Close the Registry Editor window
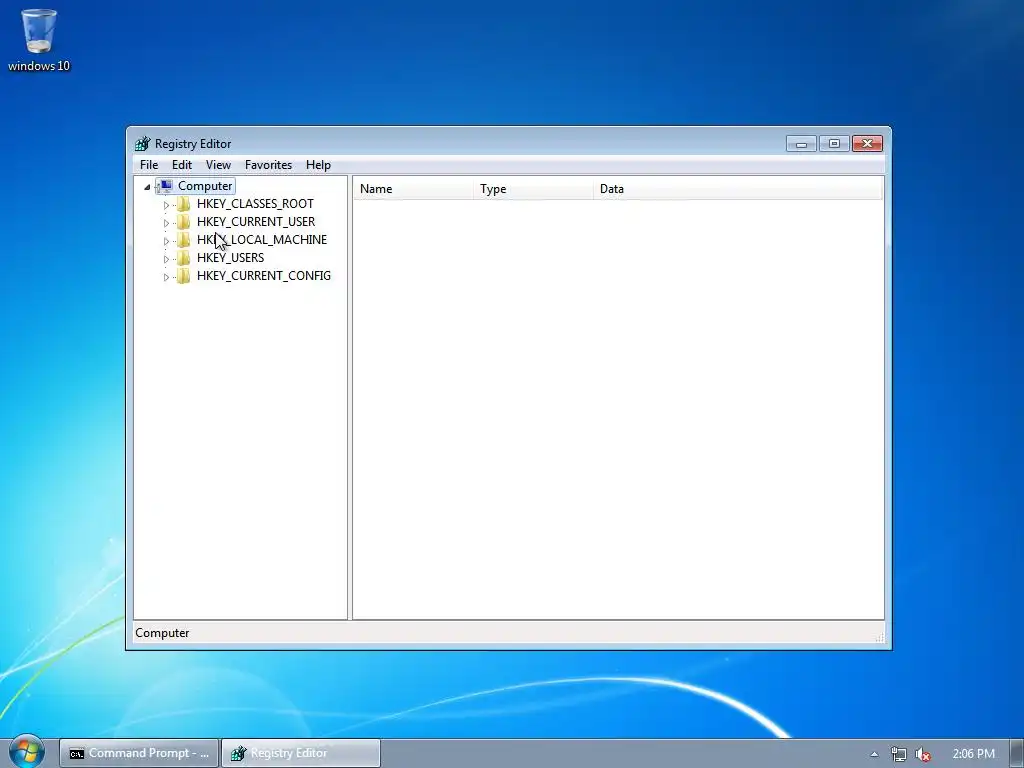Screen dimensions: 1024x768 [x=867, y=144]
